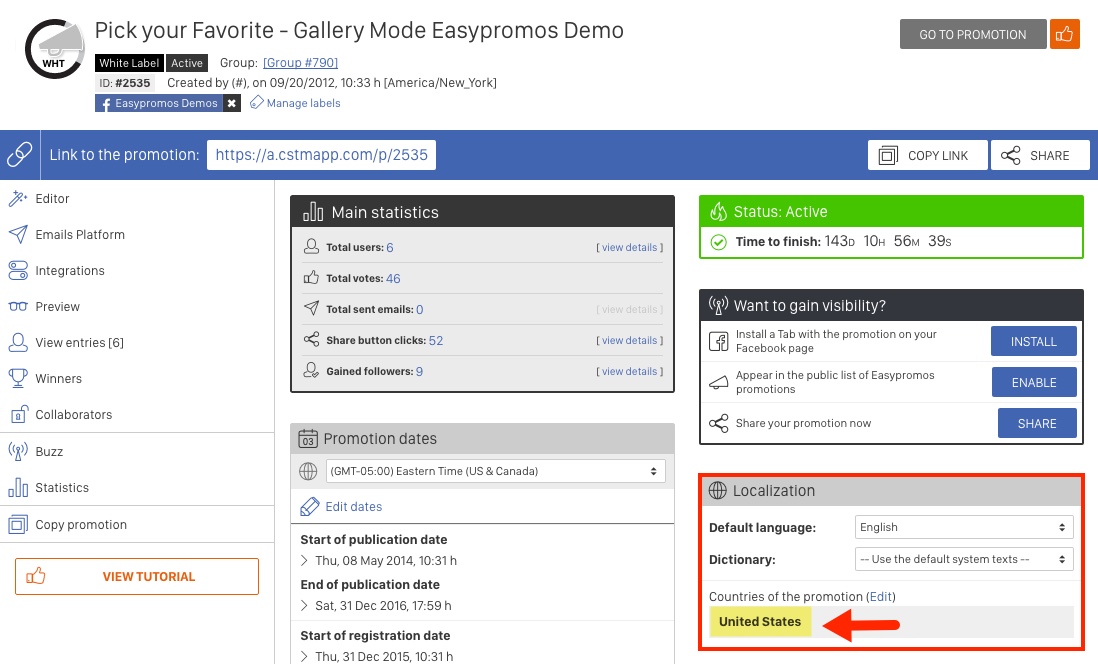Click the Easypromos Demos label tag

(160, 103)
